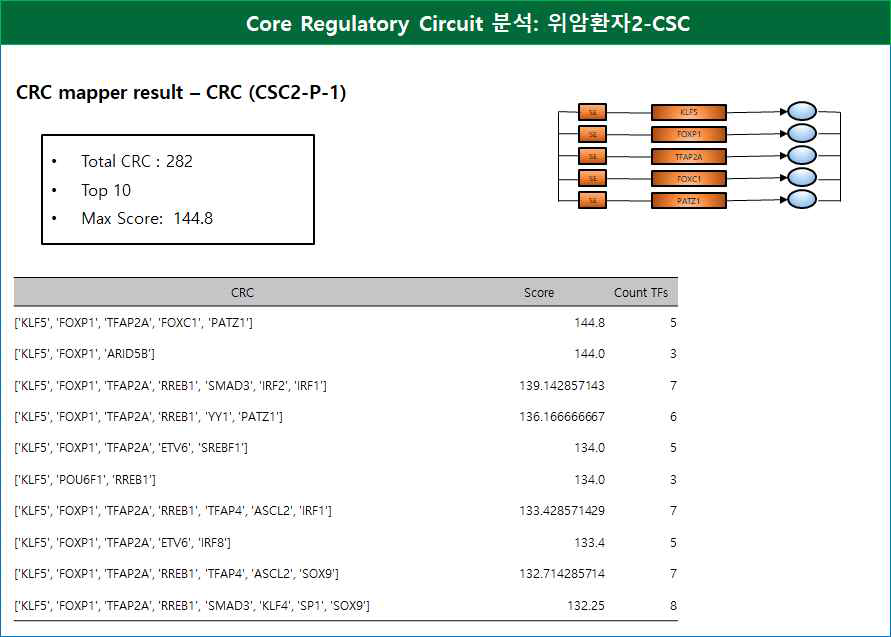Select the CRC row ending with 'YY1', 'PATZ1'
891x637 pixels.
tap(345, 417)
